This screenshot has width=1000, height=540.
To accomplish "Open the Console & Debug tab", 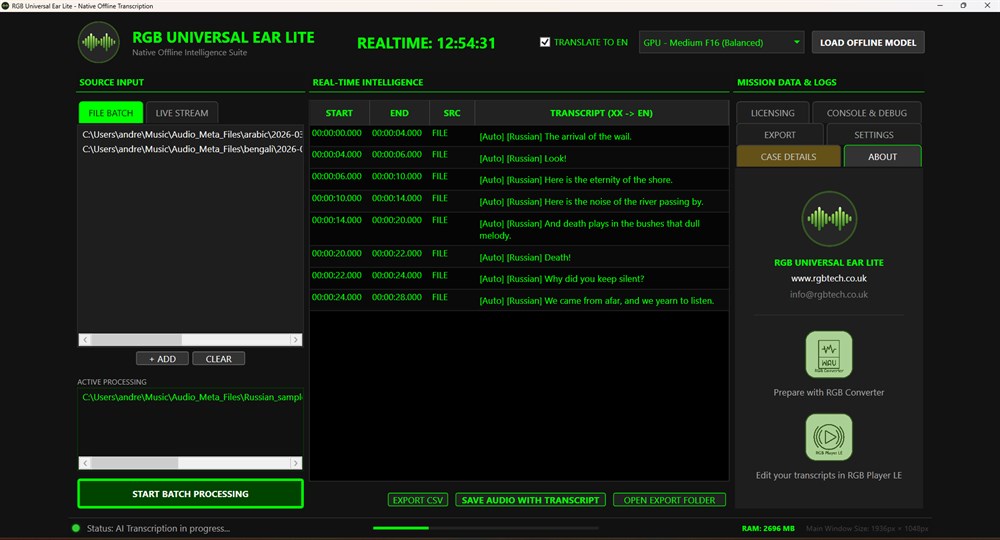I will [x=866, y=113].
